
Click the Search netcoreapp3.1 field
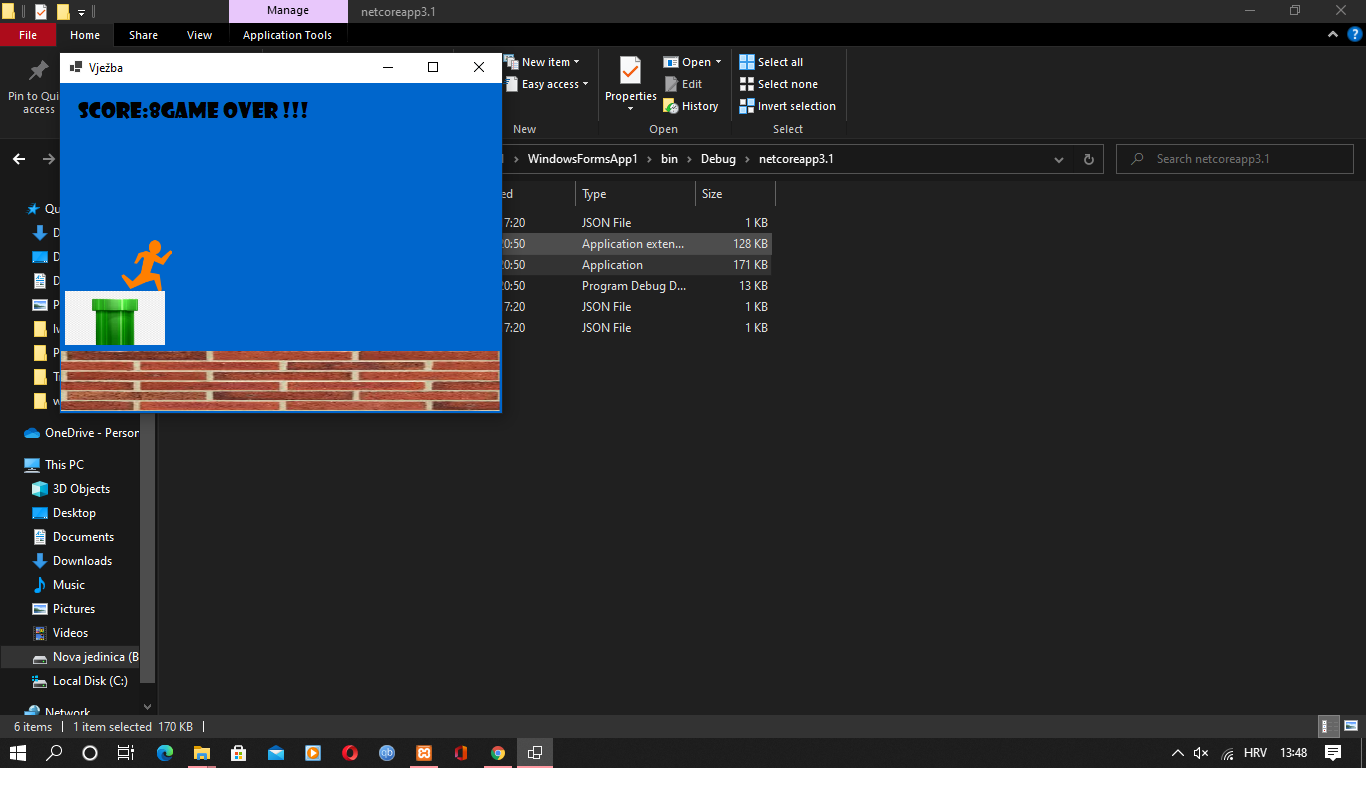tap(1235, 159)
